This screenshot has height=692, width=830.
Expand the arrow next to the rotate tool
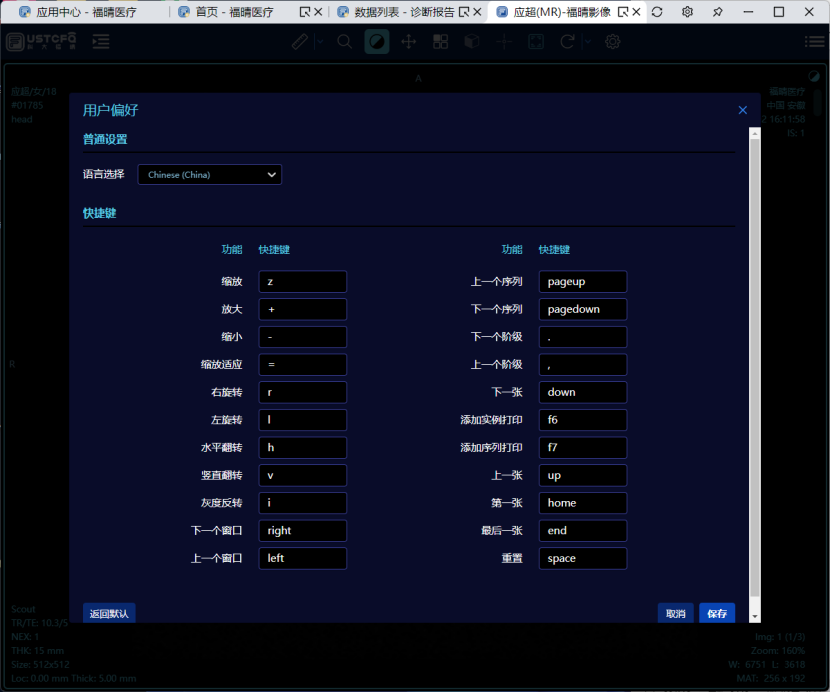pyautogui.click(x=587, y=42)
